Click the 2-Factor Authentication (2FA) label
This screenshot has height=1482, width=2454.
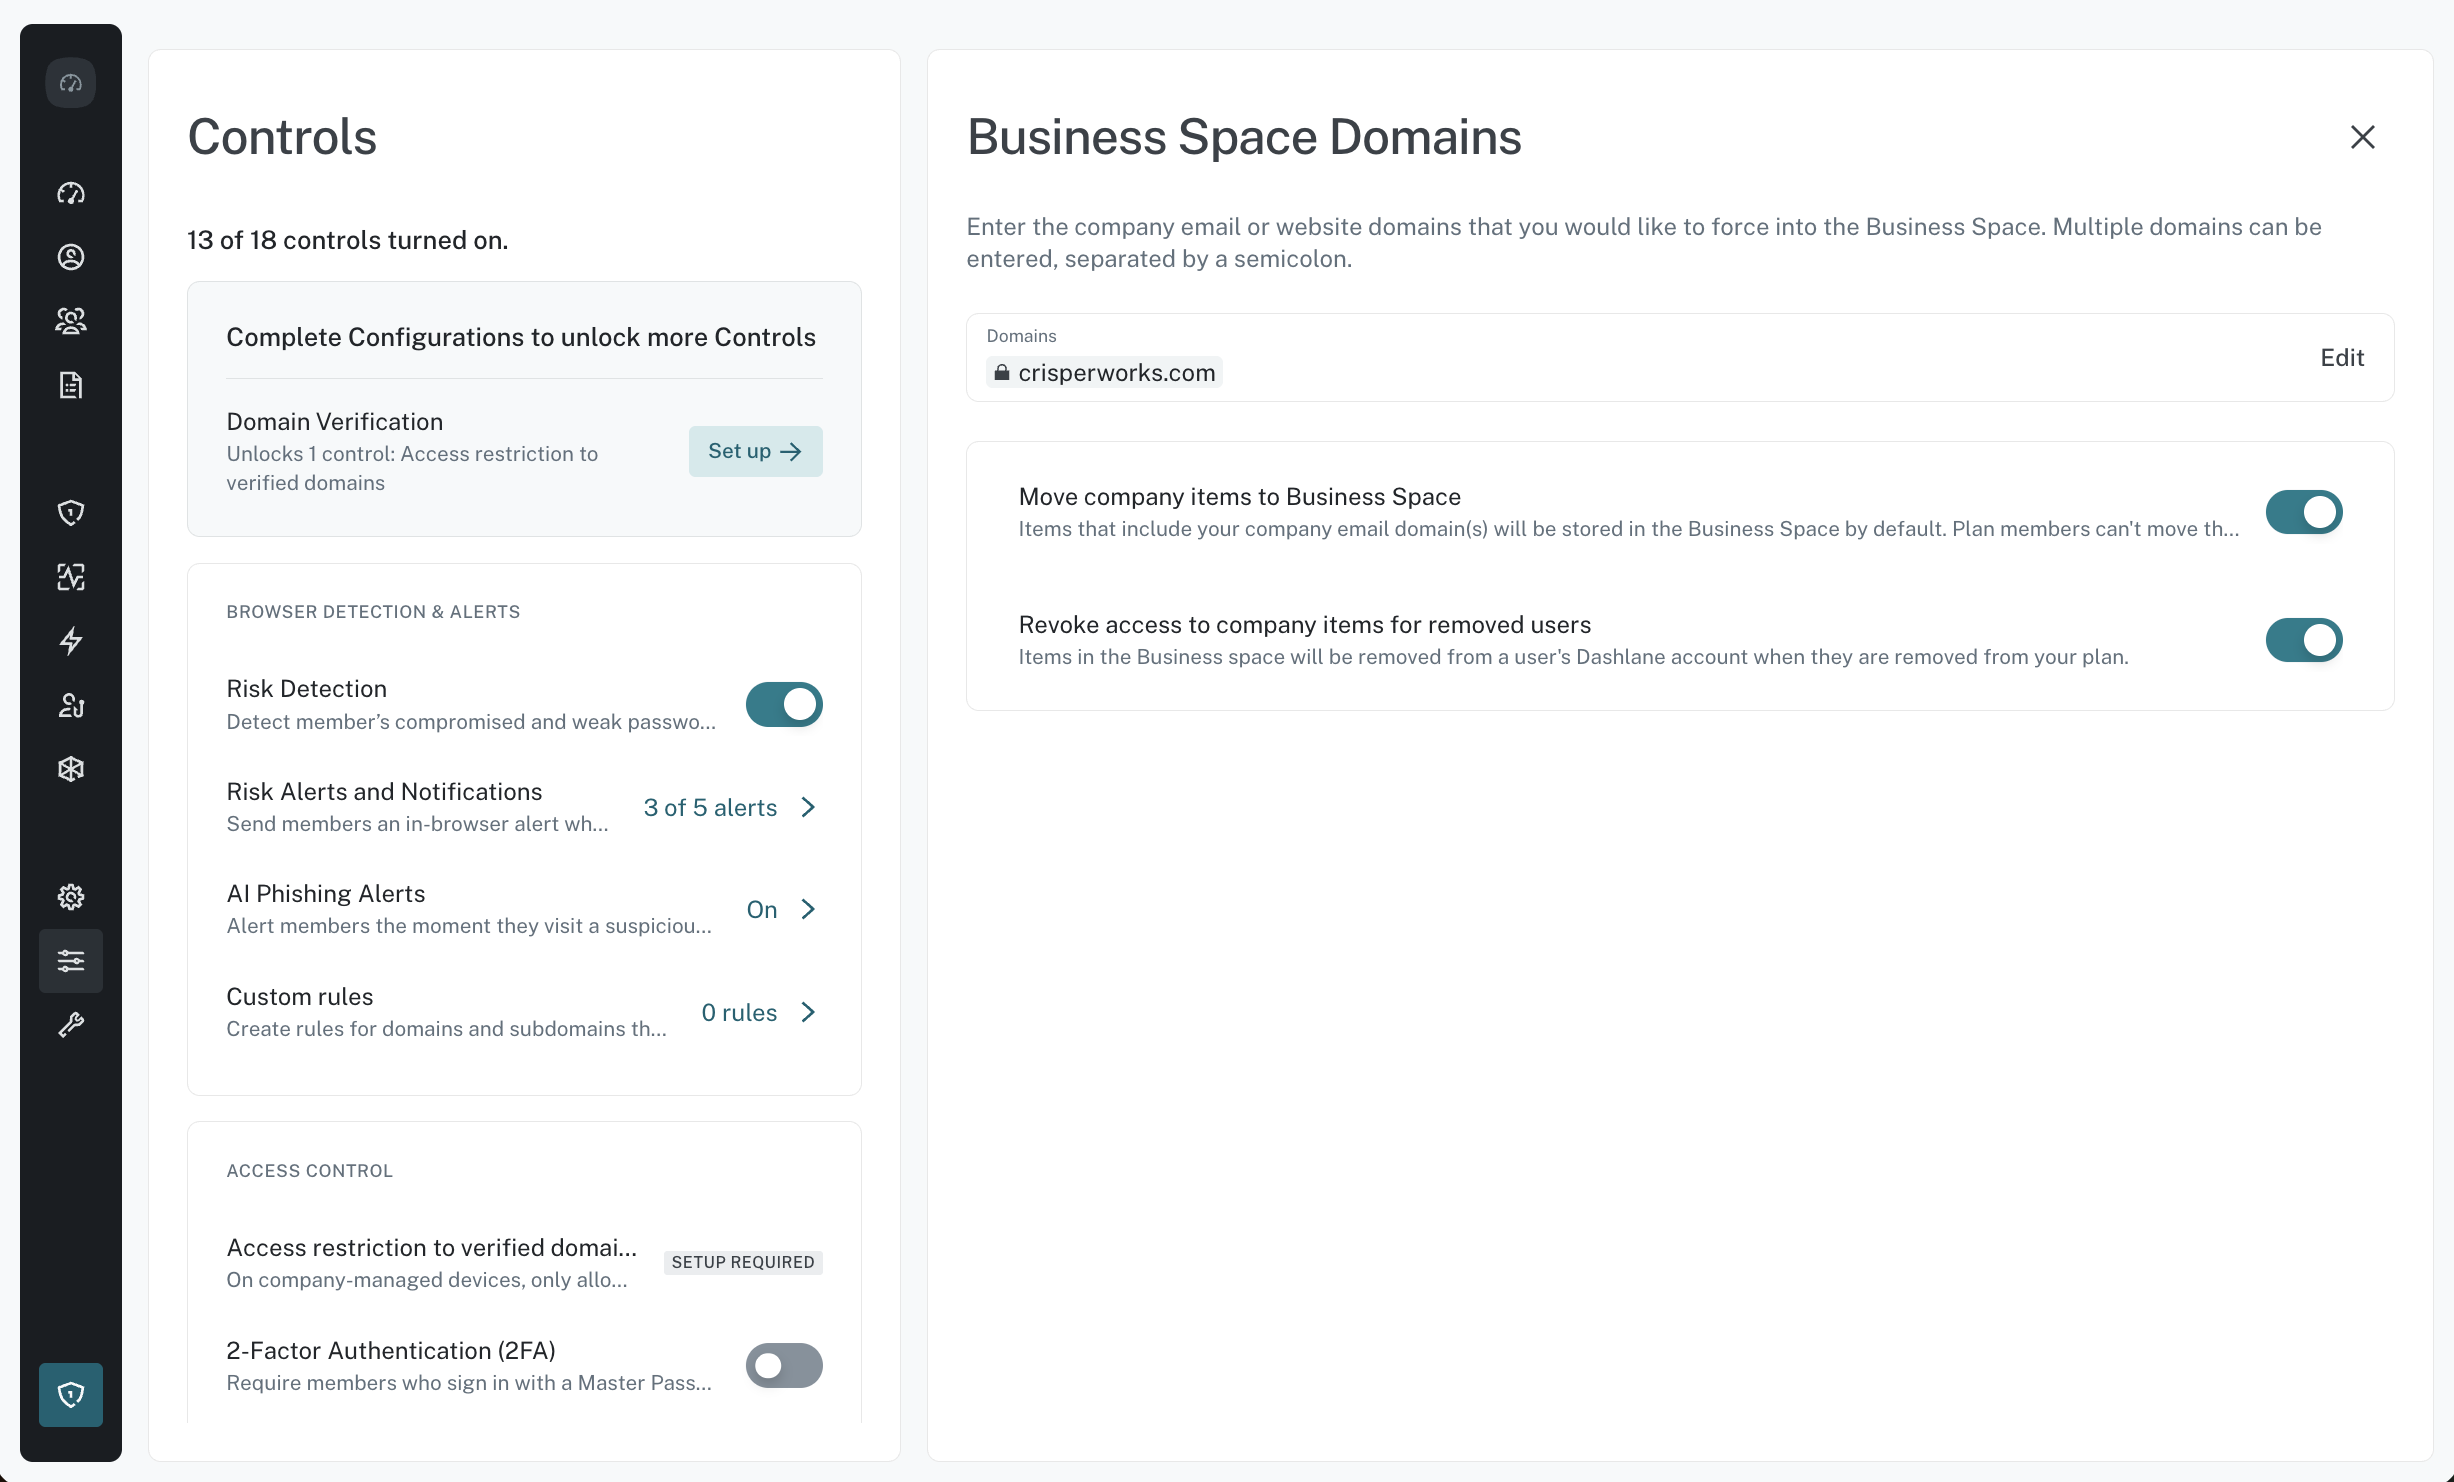tap(390, 1351)
